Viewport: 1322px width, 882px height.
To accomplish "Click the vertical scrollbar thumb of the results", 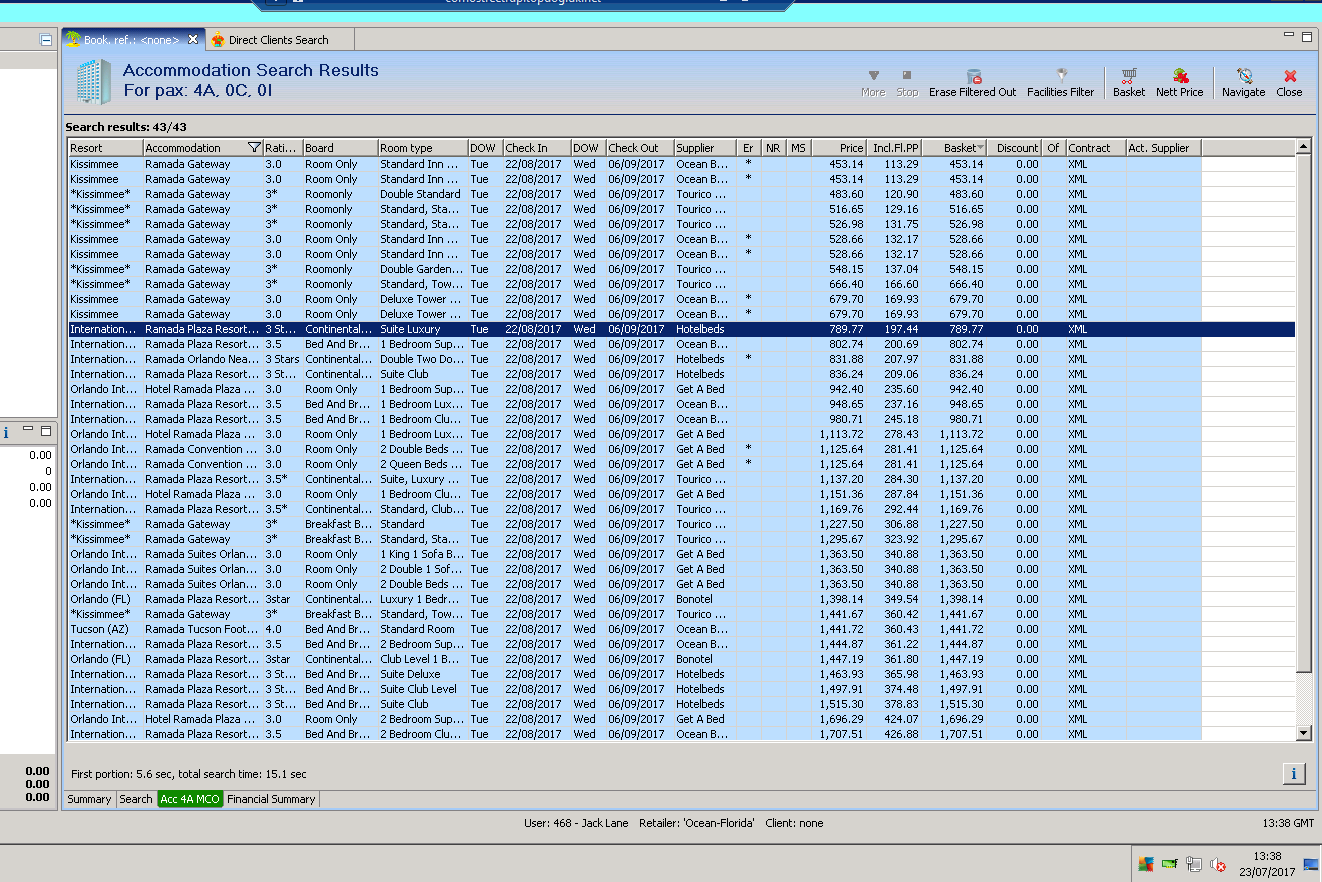I will pyautogui.click(x=1303, y=413).
